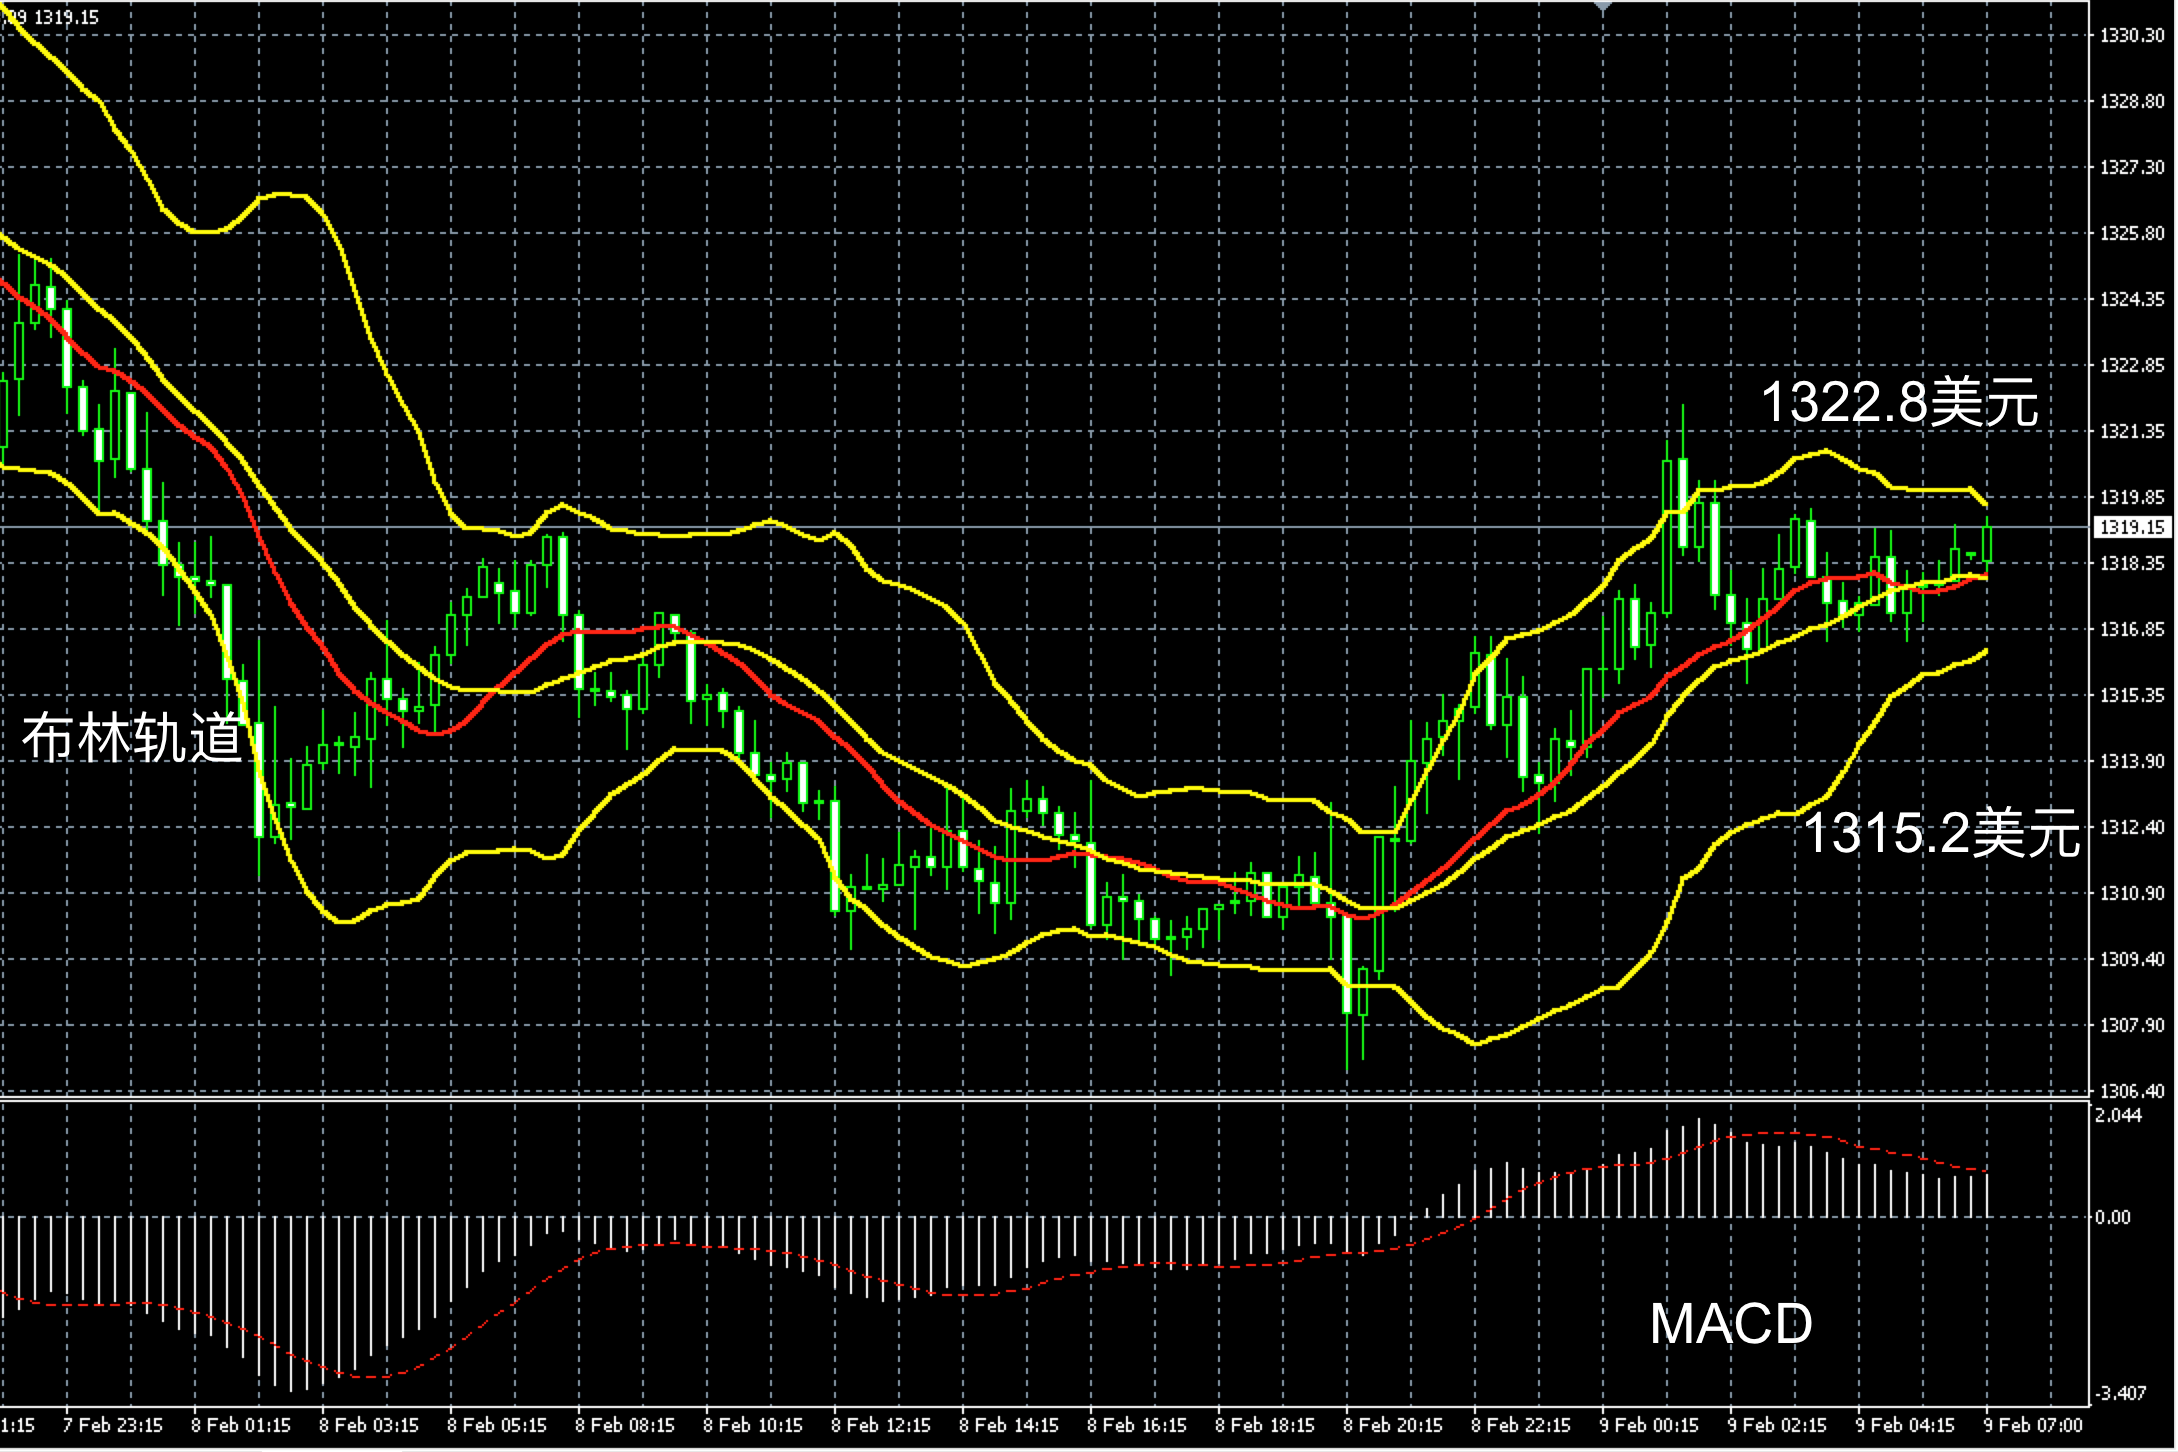
Task: Click time axis label 8 Feb 16:15
Action: pyautogui.click(x=1137, y=1425)
